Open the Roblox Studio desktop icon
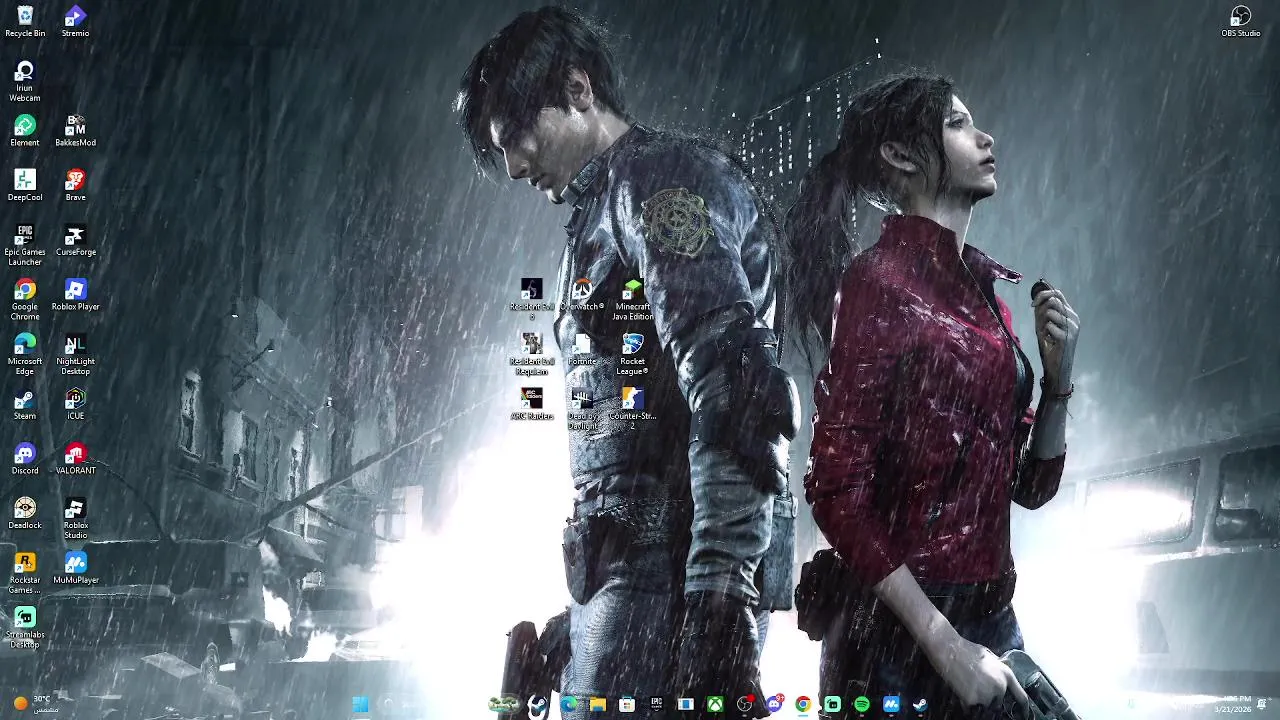 pos(75,520)
